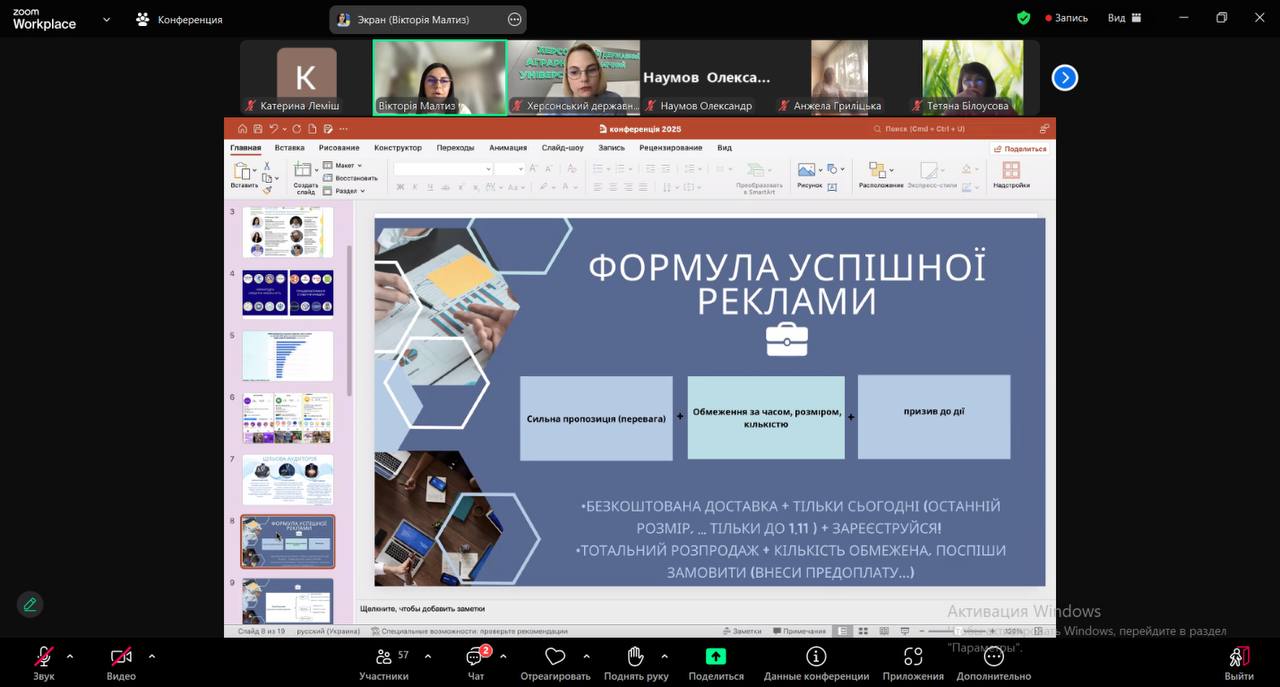Viewport: 1280px width, 687px height.
Task: Click the Конференция paw icon tab
Action: coord(143,19)
